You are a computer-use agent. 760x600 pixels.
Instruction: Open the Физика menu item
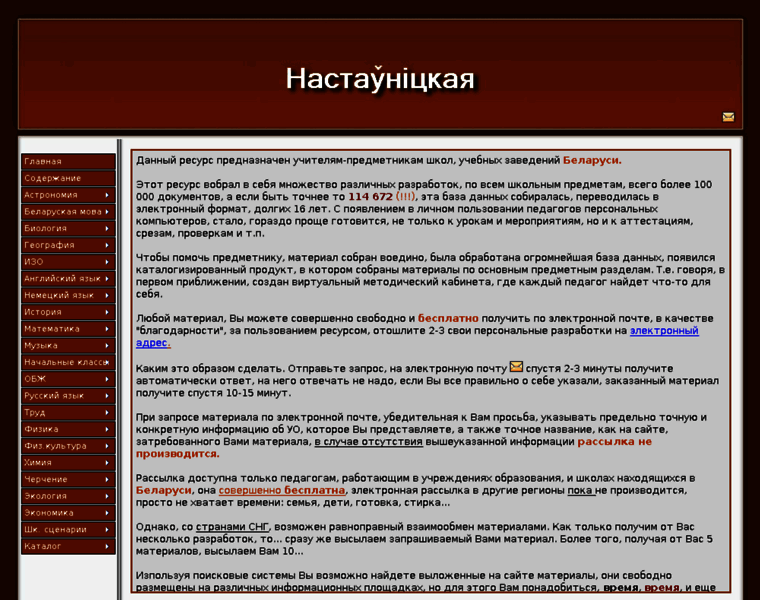coord(68,429)
